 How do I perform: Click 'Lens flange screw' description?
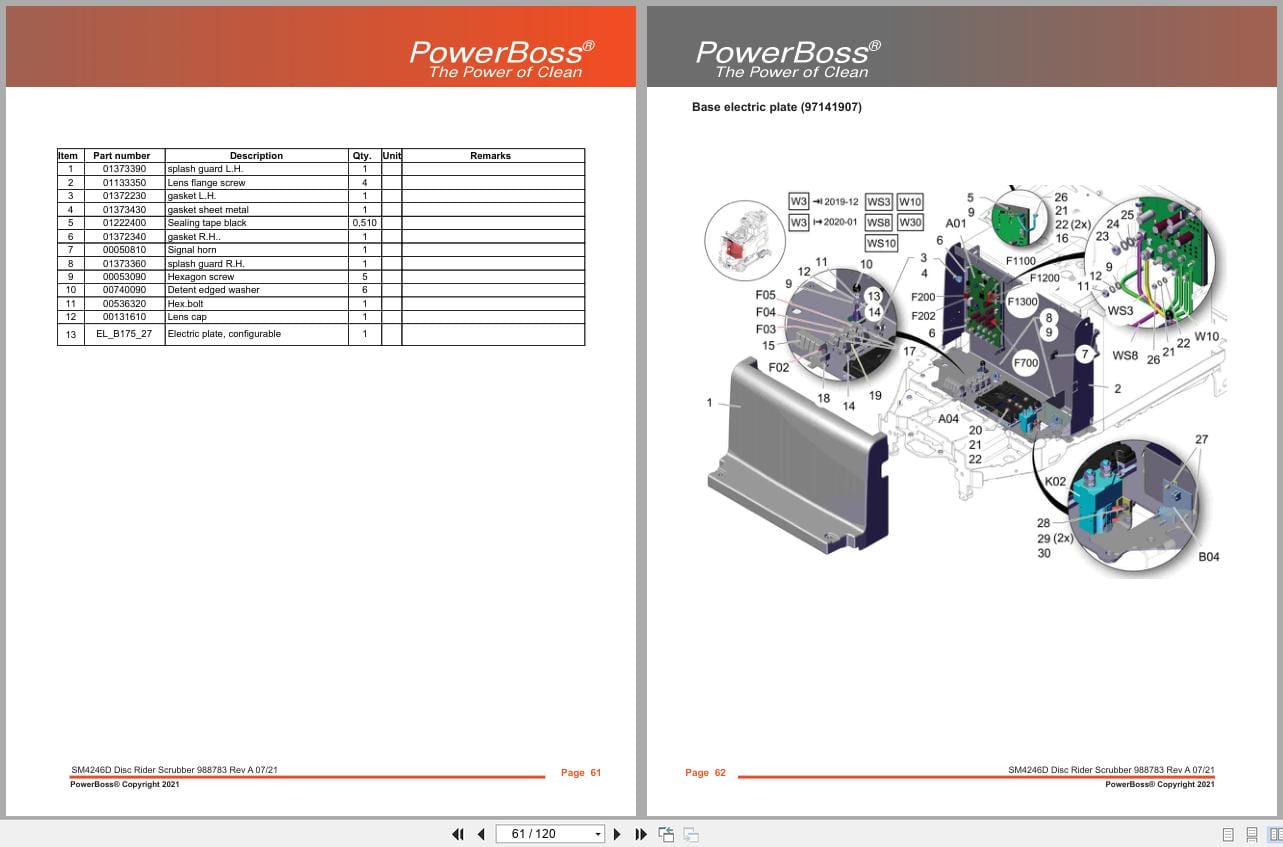[x=206, y=183]
